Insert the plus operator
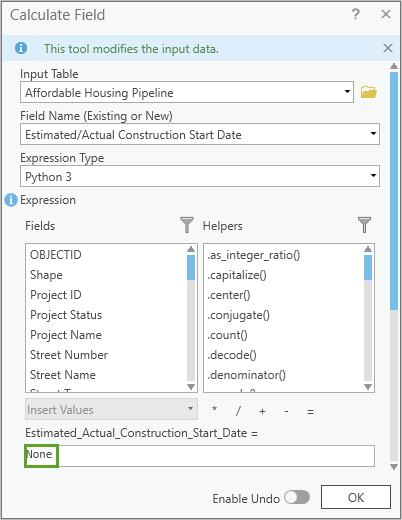 coord(262,411)
